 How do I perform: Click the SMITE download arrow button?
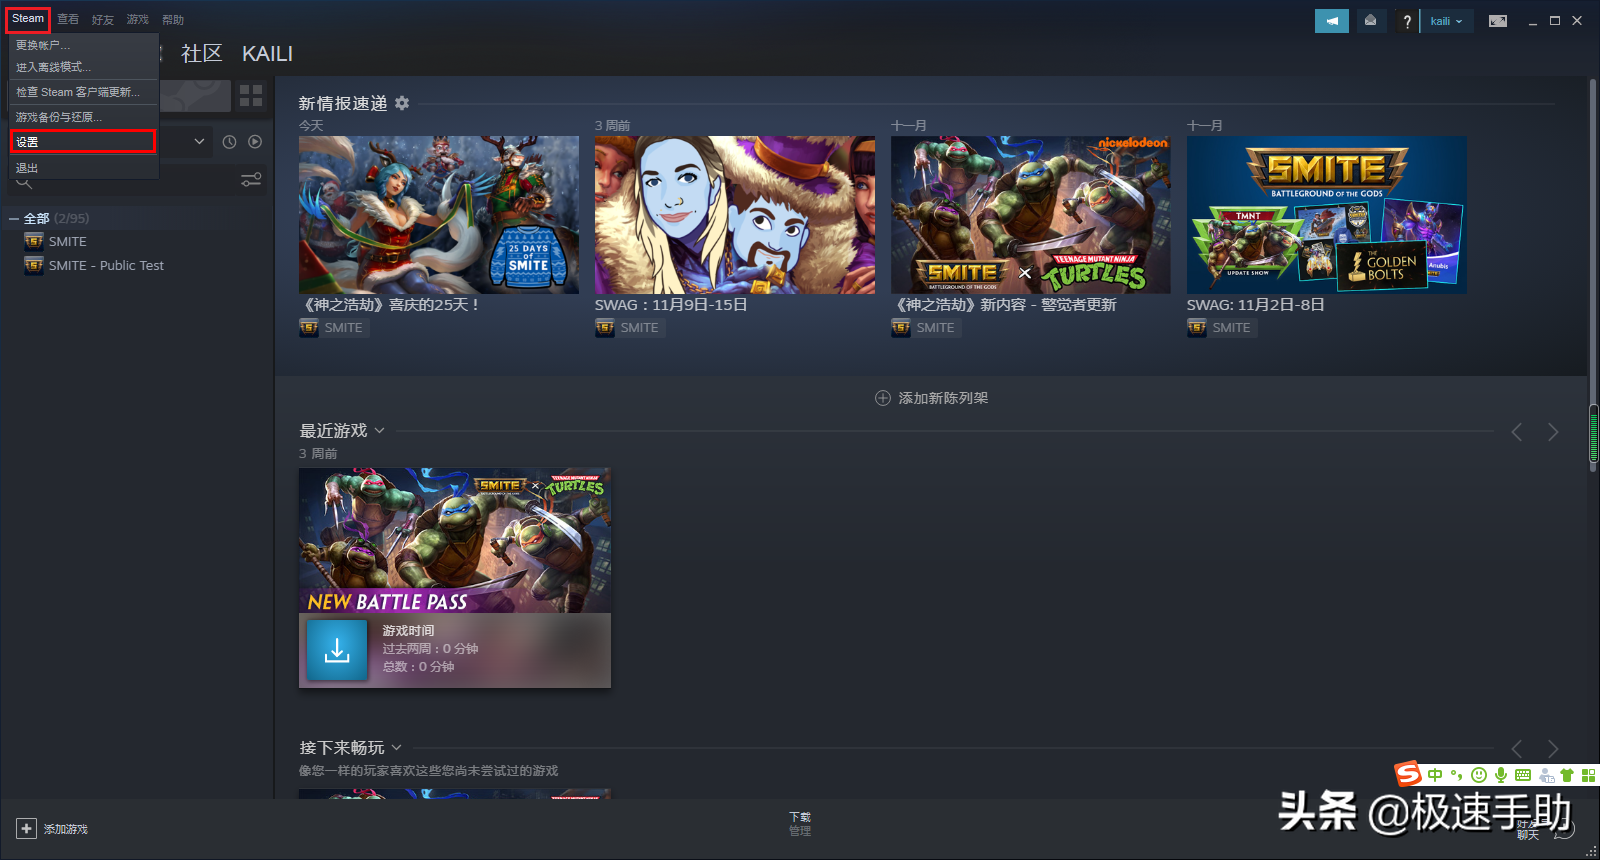click(x=337, y=650)
